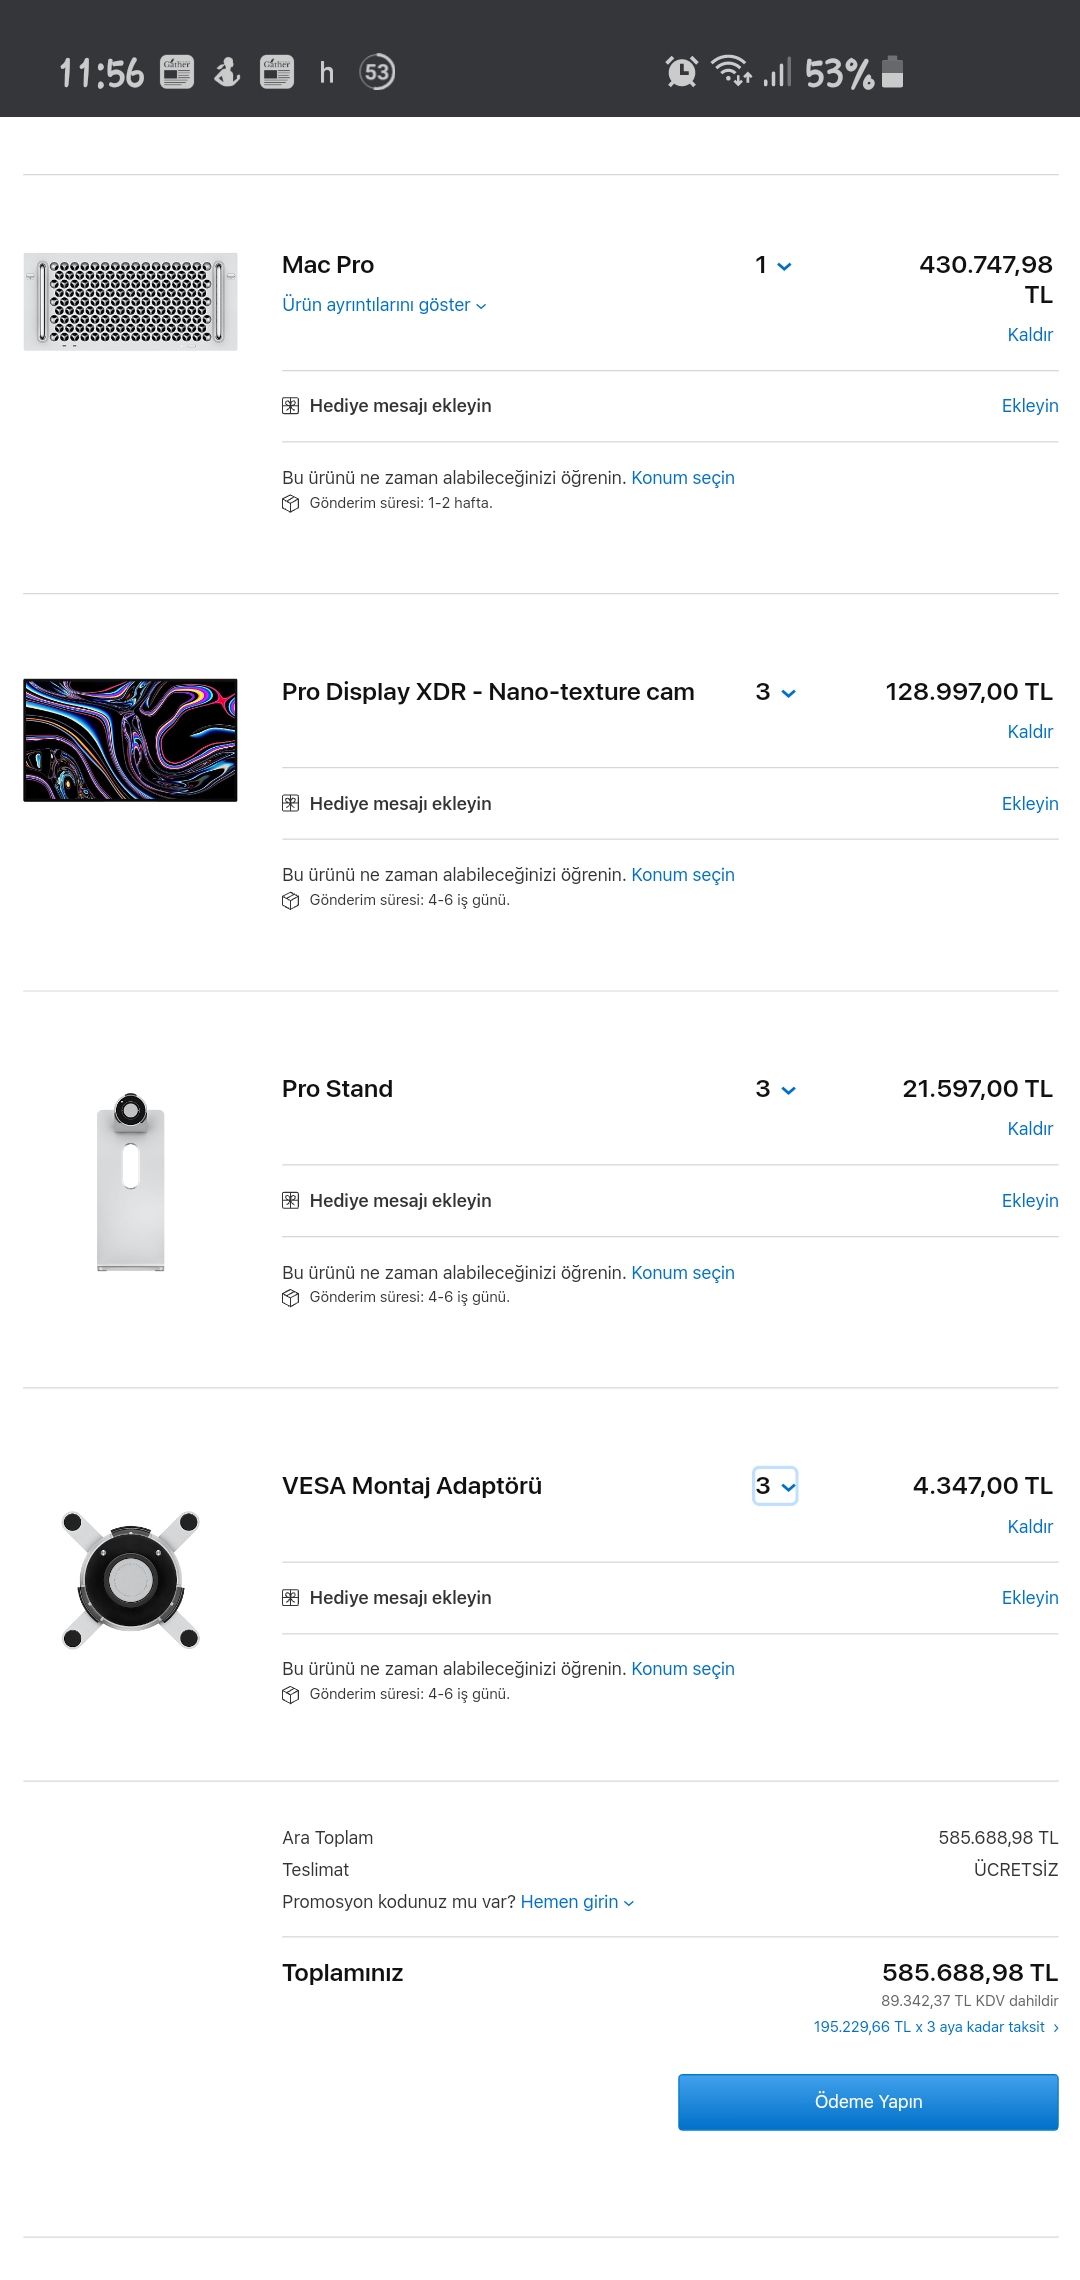Screen dimensions: 1080x2280
Task: Tap the Wi-Fi status bar icon
Action: pyautogui.click(x=731, y=71)
